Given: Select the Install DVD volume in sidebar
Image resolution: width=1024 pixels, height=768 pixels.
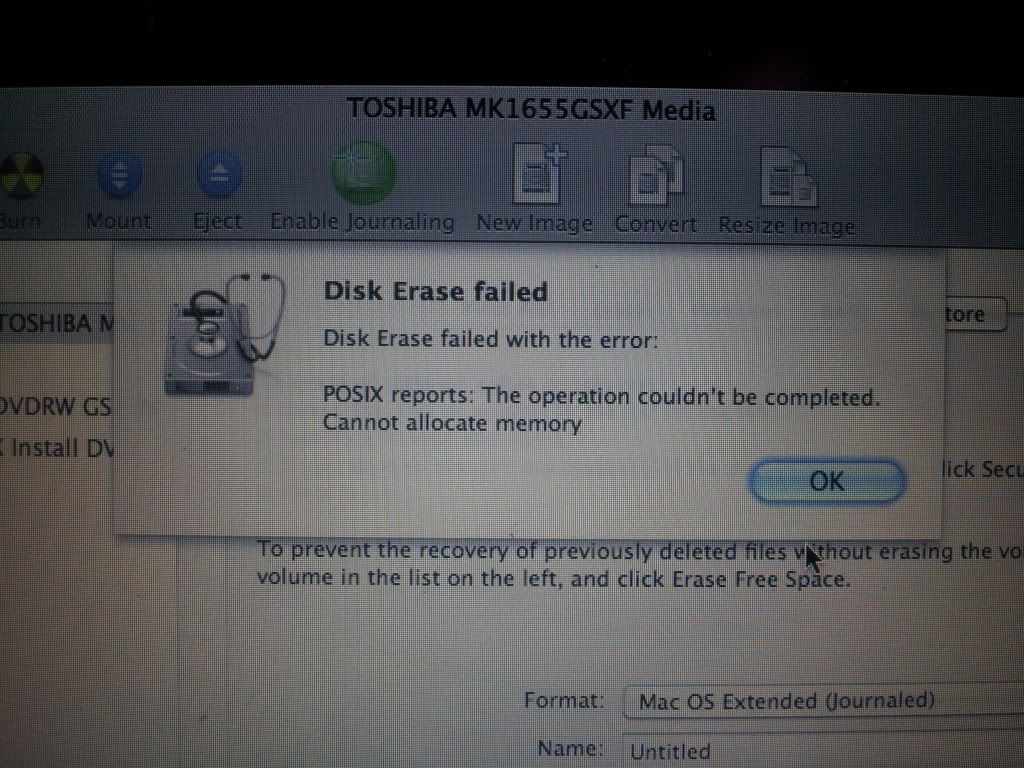Looking at the screenshot, I should coord(57,448).
